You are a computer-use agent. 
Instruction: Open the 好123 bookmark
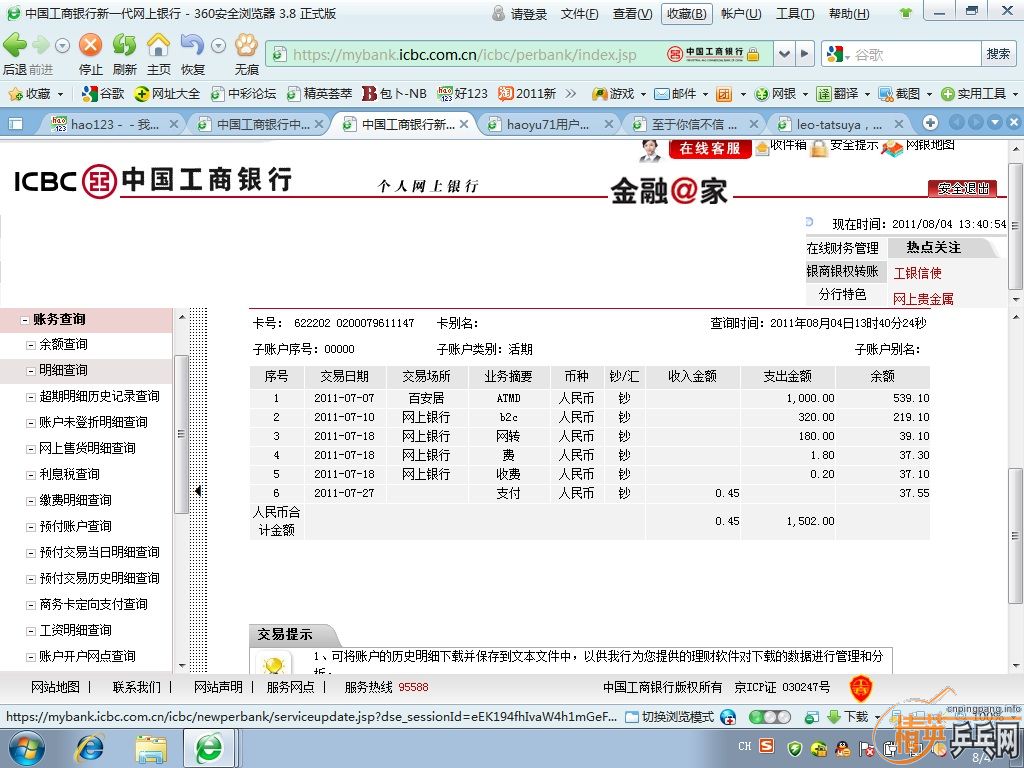point(462,94)
